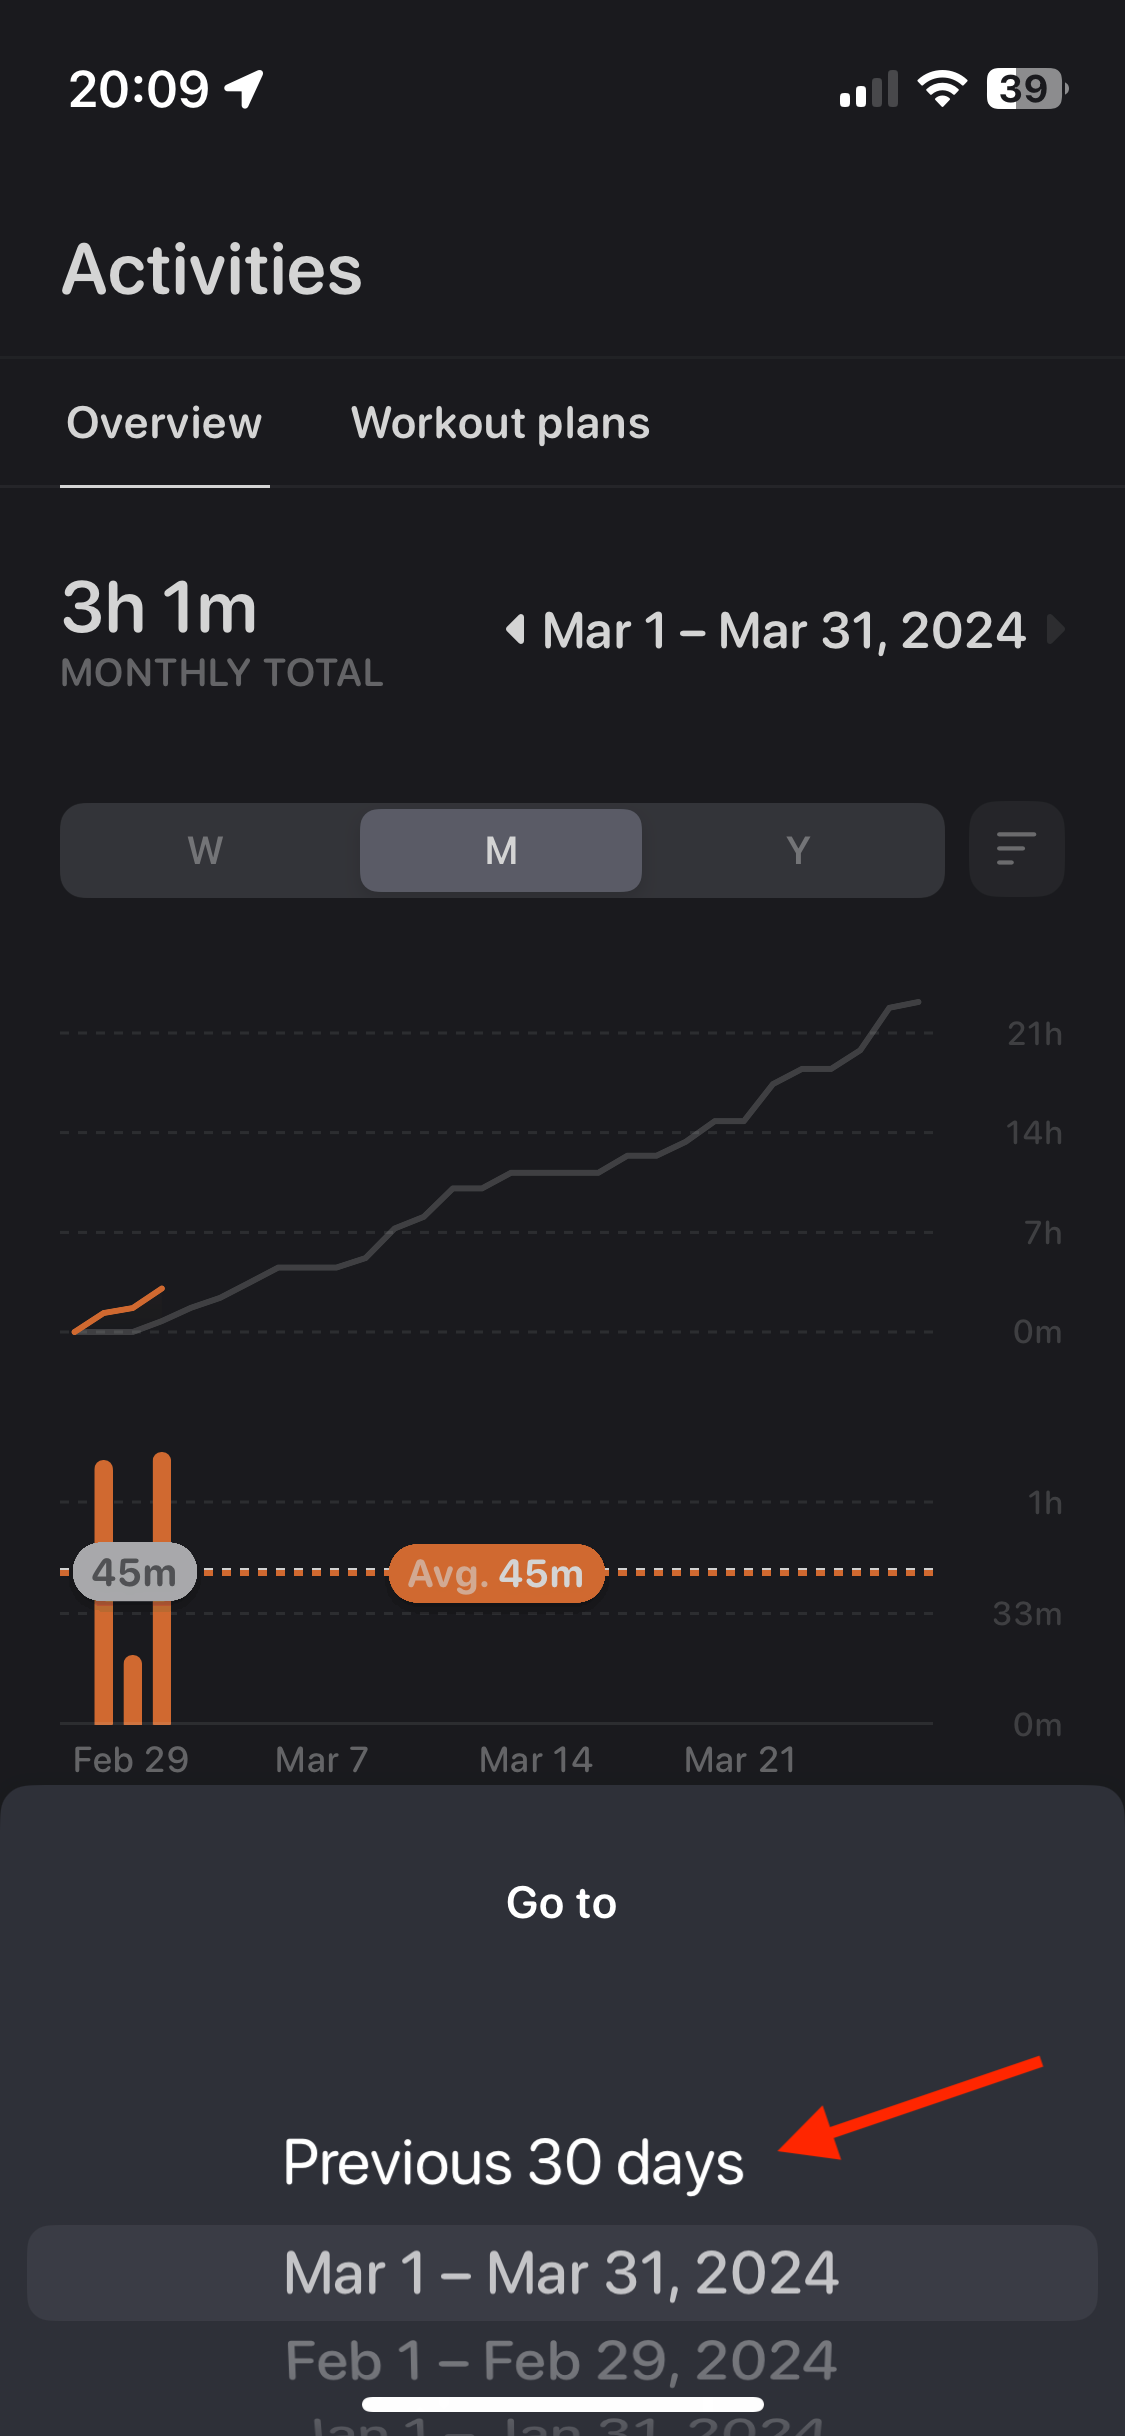1125x2436 pixels.
Task: Tap the location arrow next to time
Action: [x=244, y=89]
